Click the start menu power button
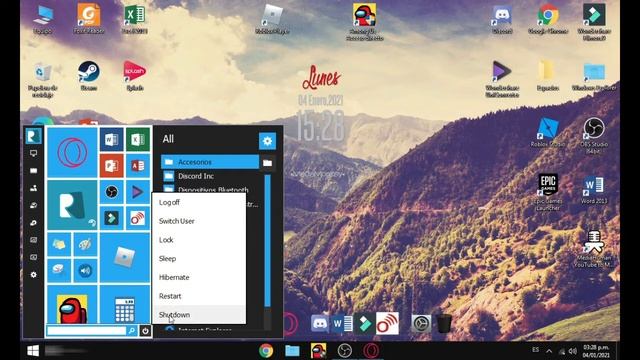The image size is (640, 360). point(145,331)
